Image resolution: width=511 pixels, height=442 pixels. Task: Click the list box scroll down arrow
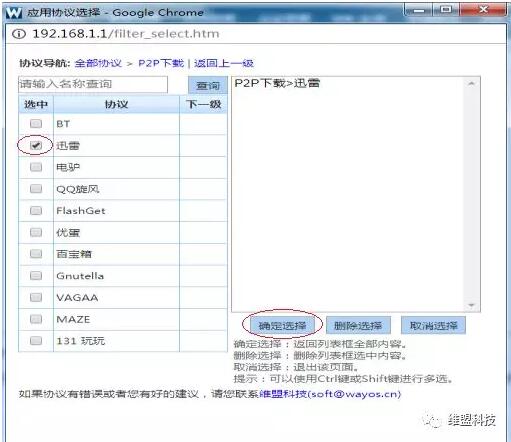471,305
